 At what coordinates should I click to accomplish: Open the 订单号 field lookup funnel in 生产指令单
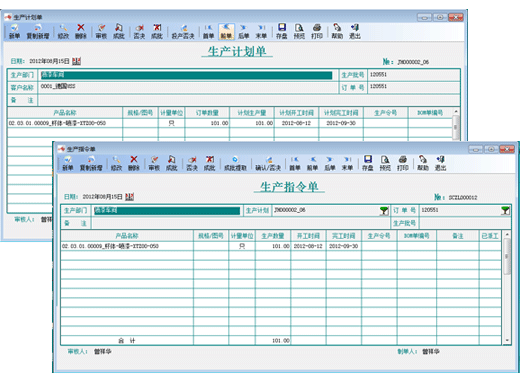point(505,211)
